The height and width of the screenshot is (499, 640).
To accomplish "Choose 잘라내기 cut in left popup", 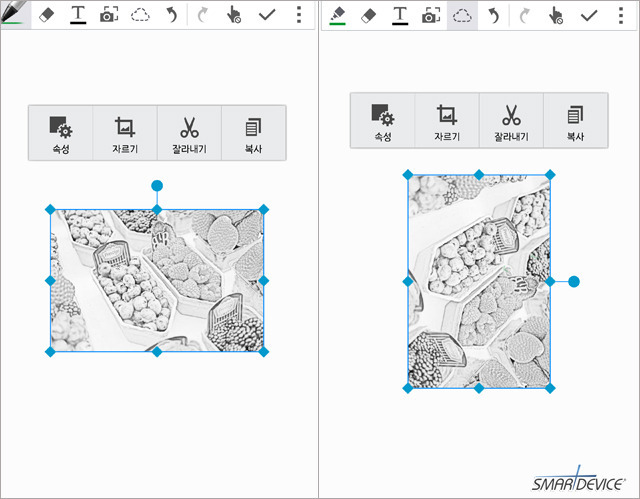I will tap(189, 133).
